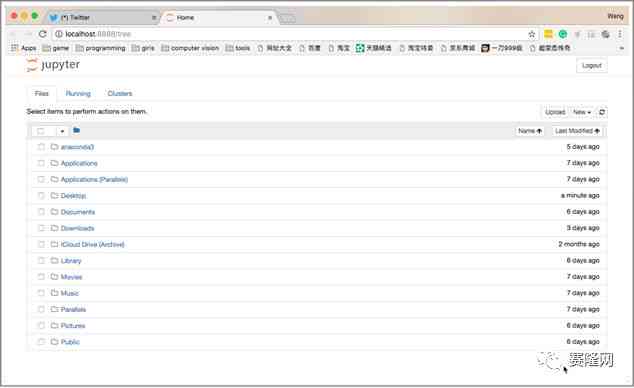Click the Jupyter logo
The image size is (634, 388).
pos(53,65)
